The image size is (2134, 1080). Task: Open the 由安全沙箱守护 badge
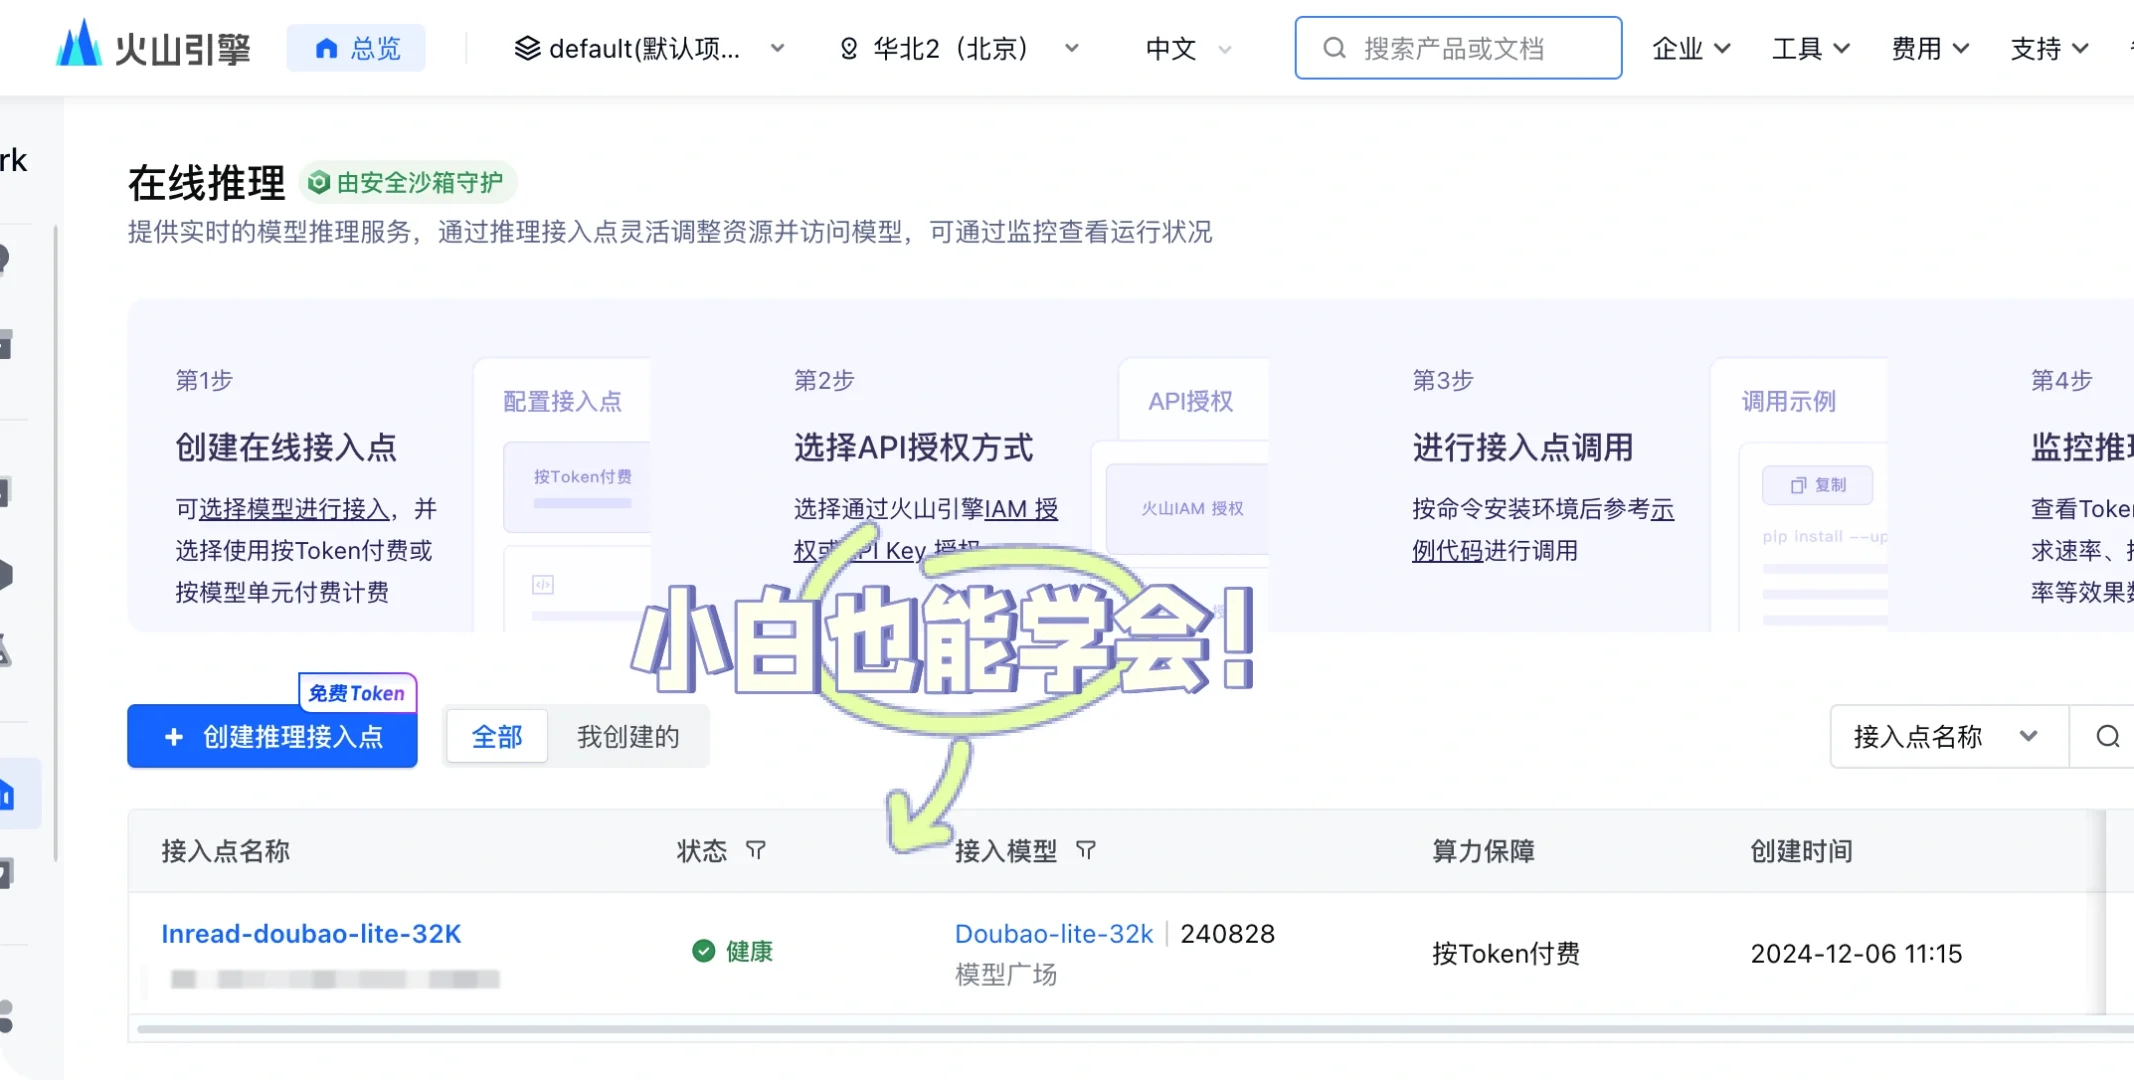pyautogui.click(x=408, y=182)
